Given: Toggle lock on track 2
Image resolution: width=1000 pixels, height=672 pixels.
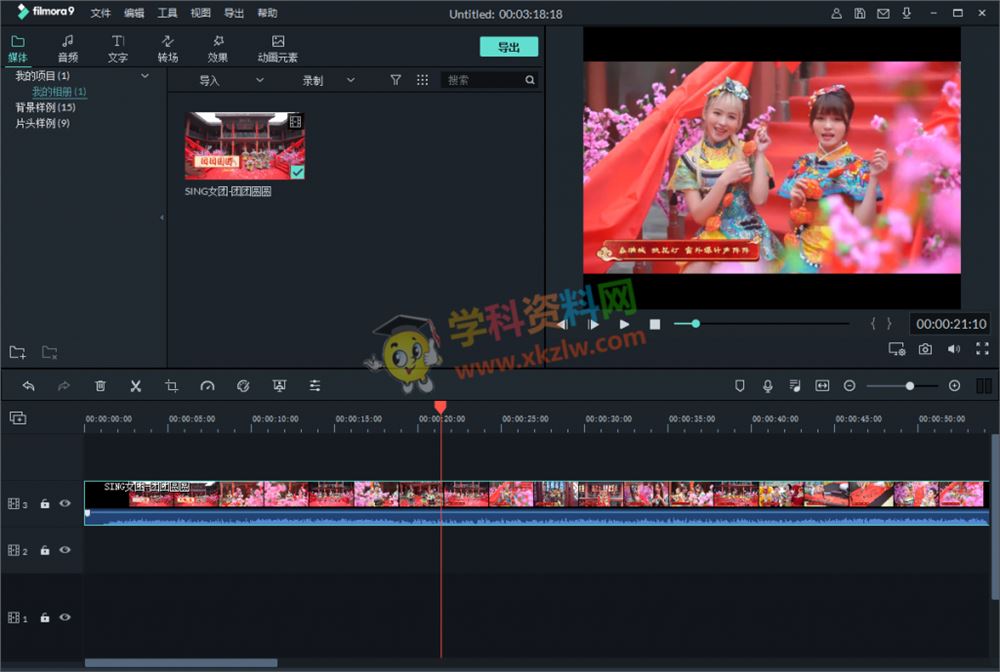Looking at the screenshot, I should pyautogui.click(x=45, y=550).
